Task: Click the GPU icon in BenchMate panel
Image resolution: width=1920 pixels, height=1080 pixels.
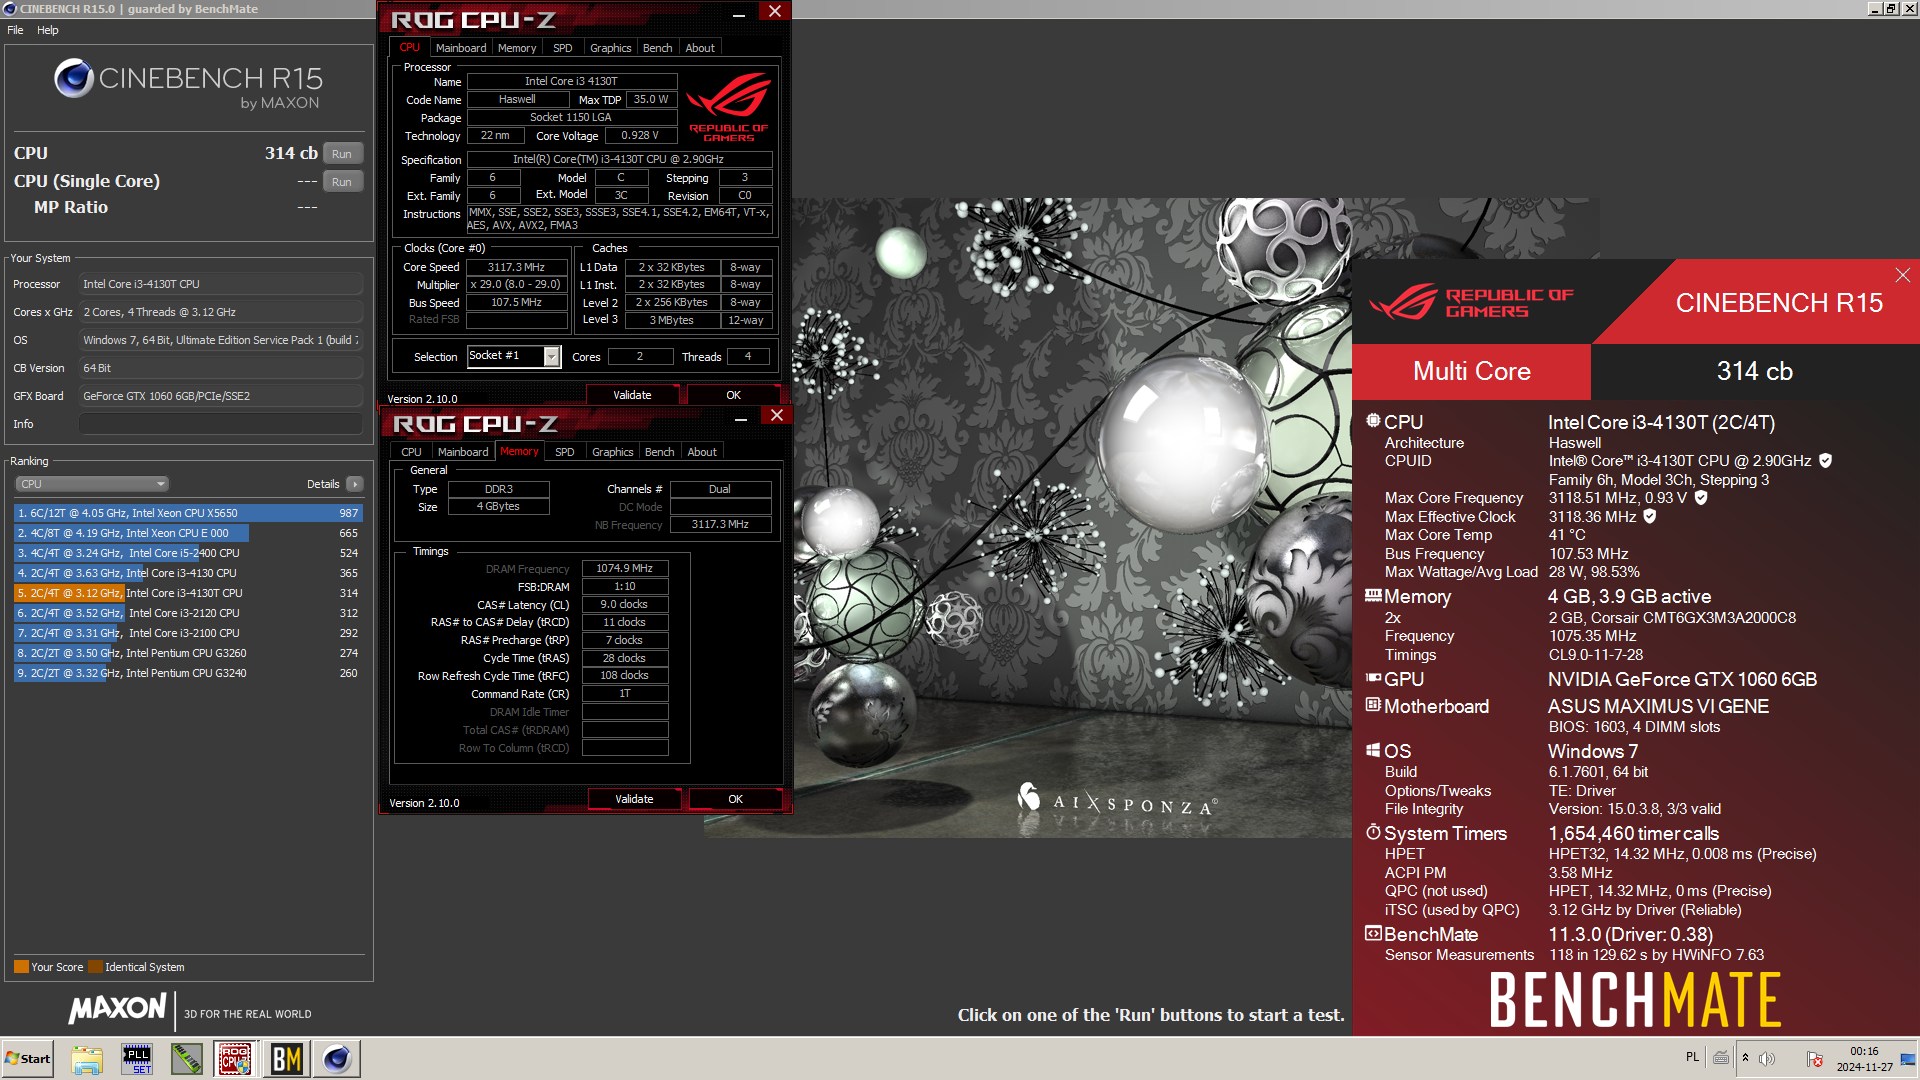Action: click(1373, 678)
